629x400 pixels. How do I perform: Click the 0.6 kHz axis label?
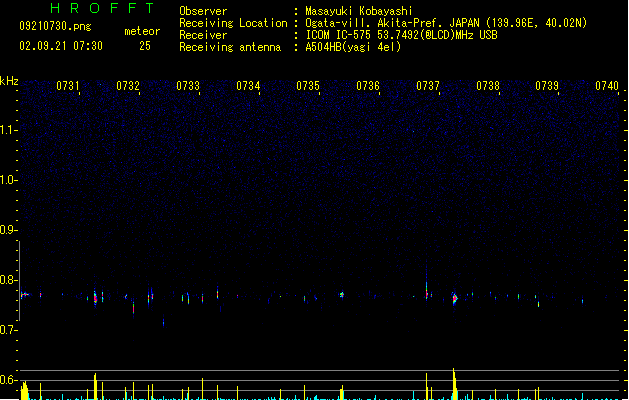click(8, 380)
